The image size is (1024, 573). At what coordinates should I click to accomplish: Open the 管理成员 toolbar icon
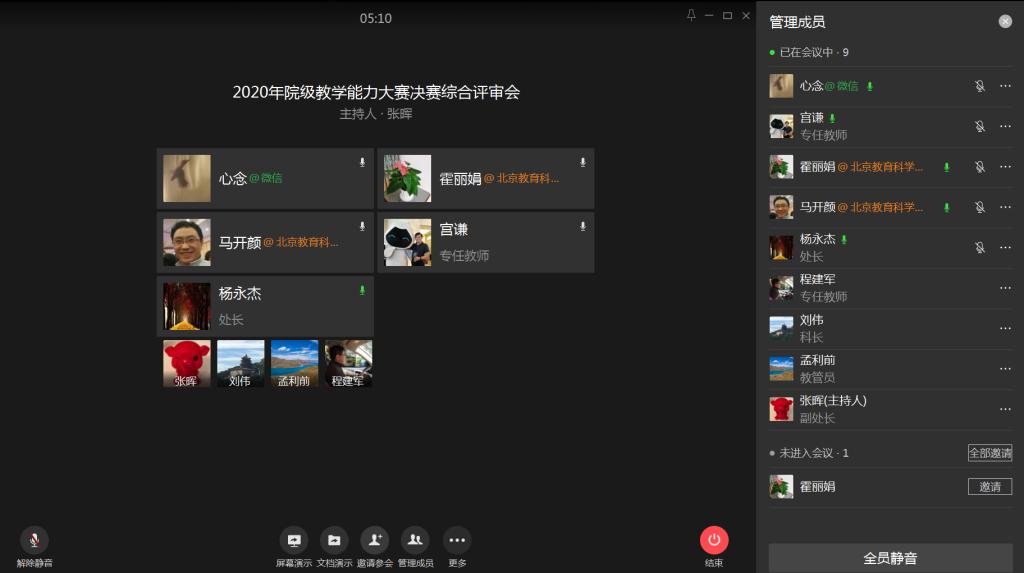tap(415, 540)
